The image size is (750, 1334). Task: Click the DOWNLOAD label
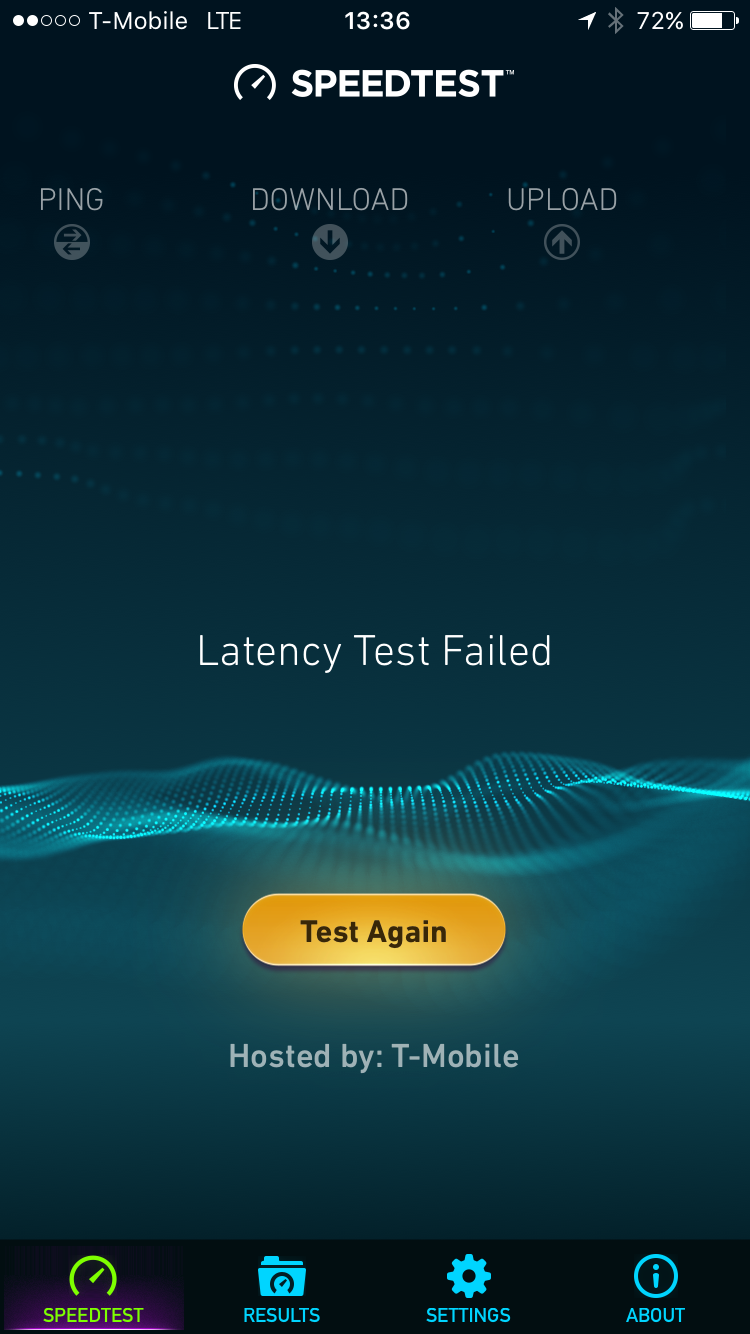[x=330, y=200]
